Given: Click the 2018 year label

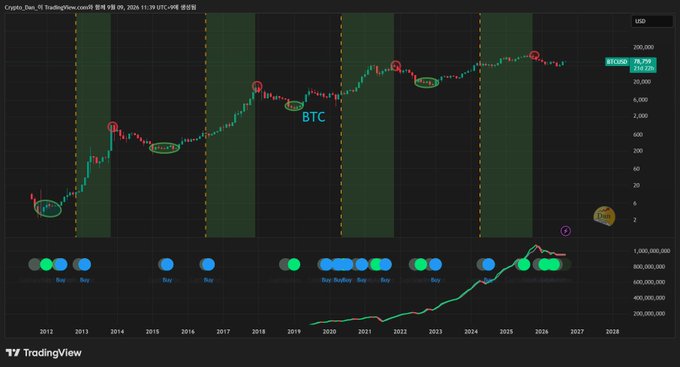Looking at the screenshot, I should (x=258, y=331).
